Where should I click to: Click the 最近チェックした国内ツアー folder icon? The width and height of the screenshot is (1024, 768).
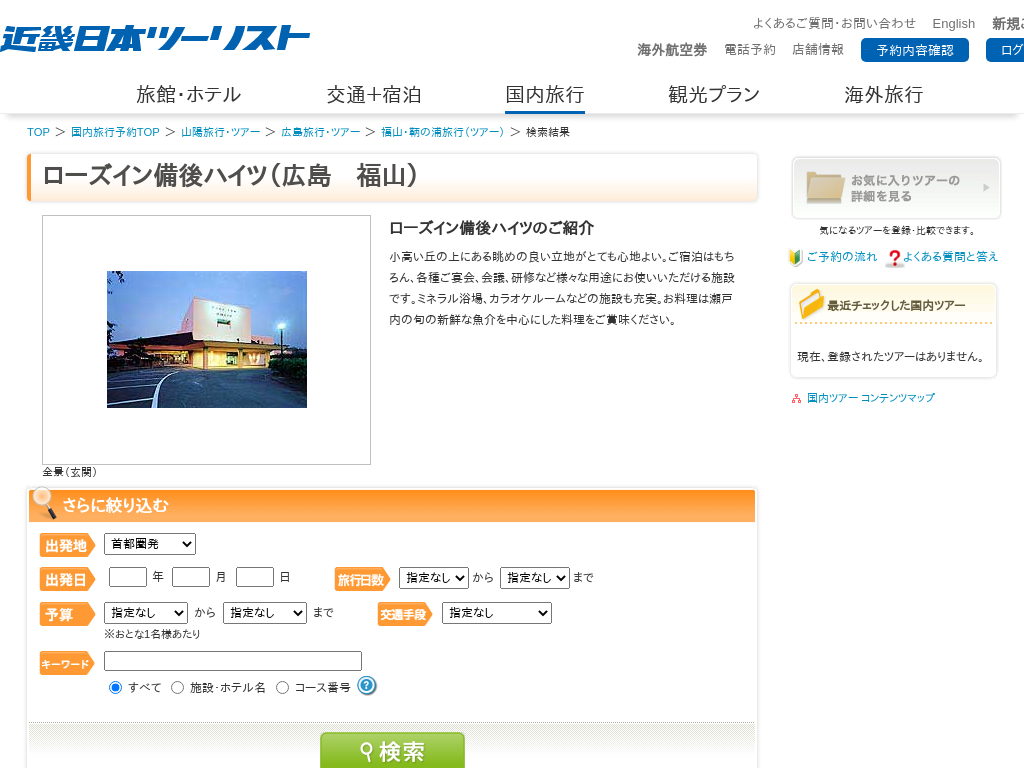pyautogui.click(x=811, y=304)
